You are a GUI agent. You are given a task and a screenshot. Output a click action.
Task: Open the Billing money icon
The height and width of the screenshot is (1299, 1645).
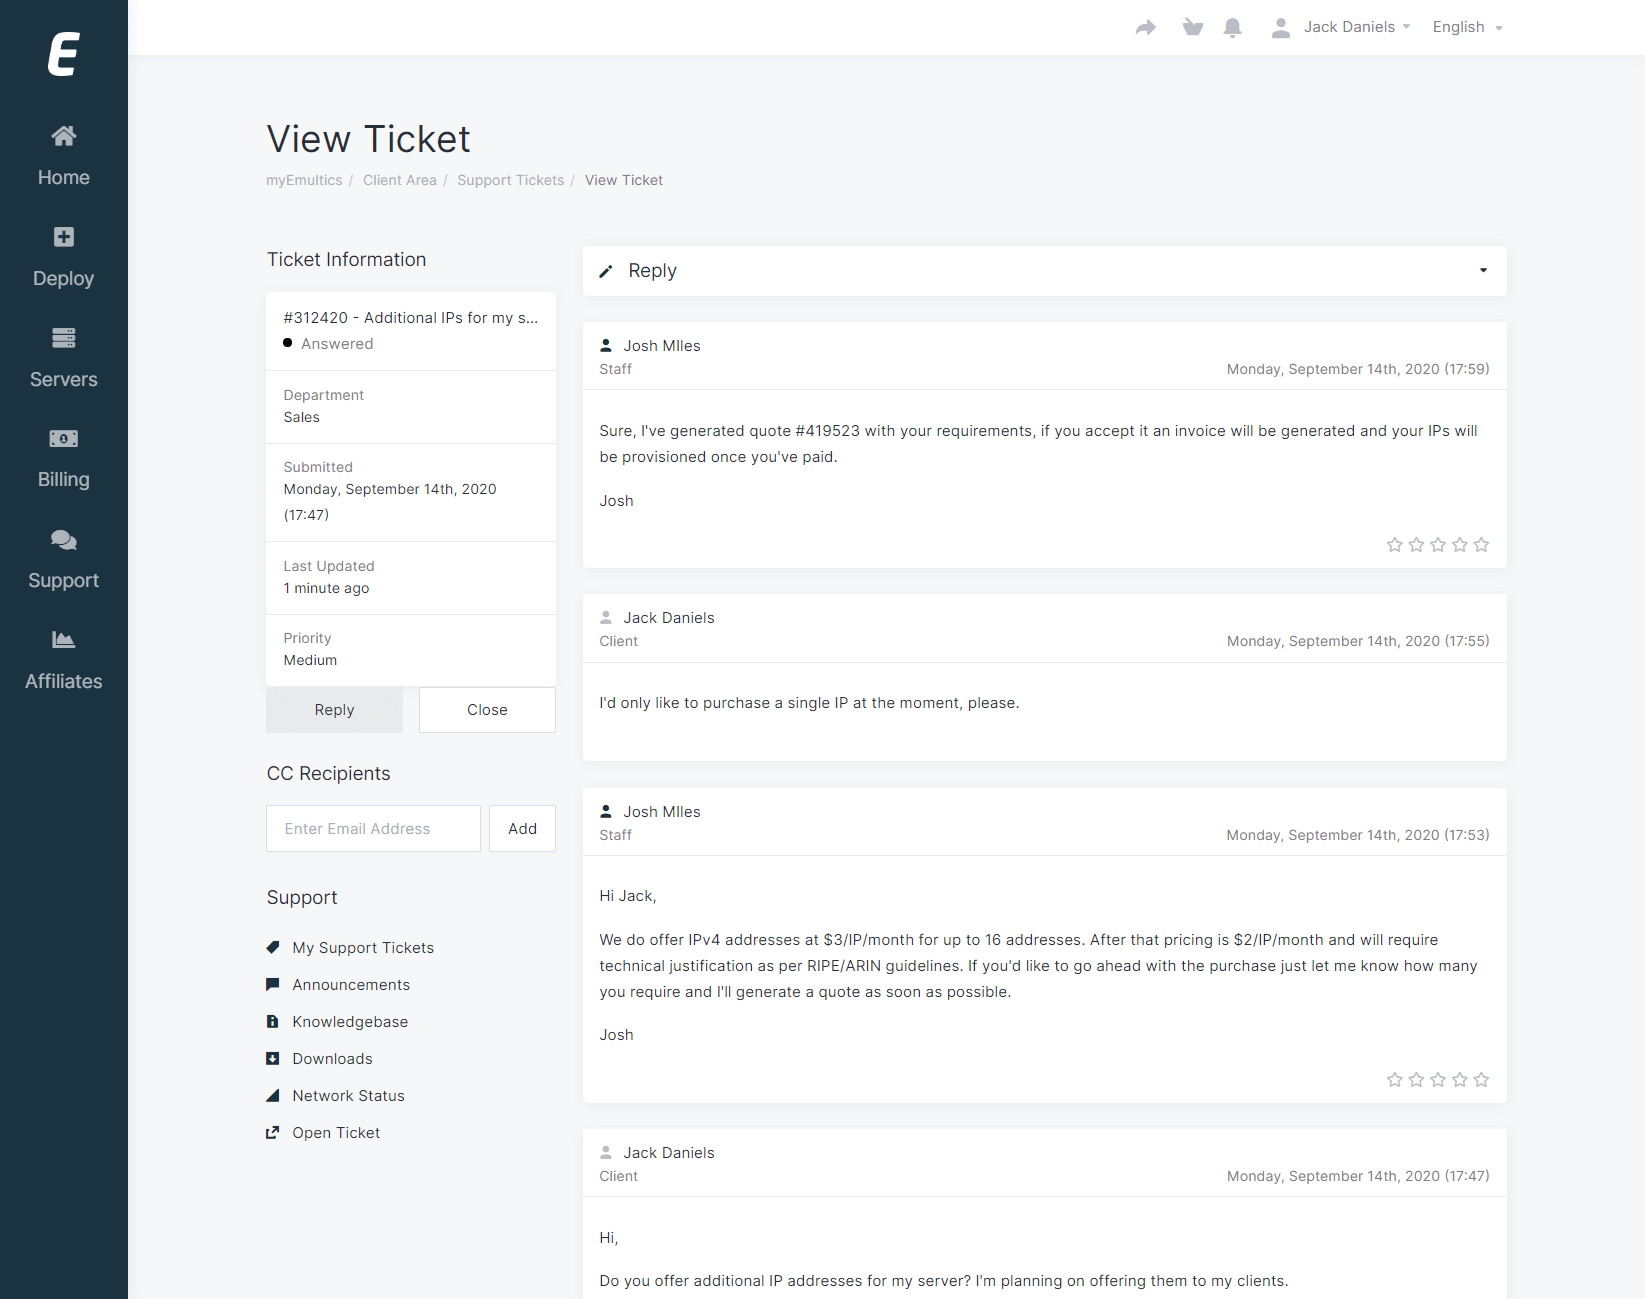click(63, 439)
